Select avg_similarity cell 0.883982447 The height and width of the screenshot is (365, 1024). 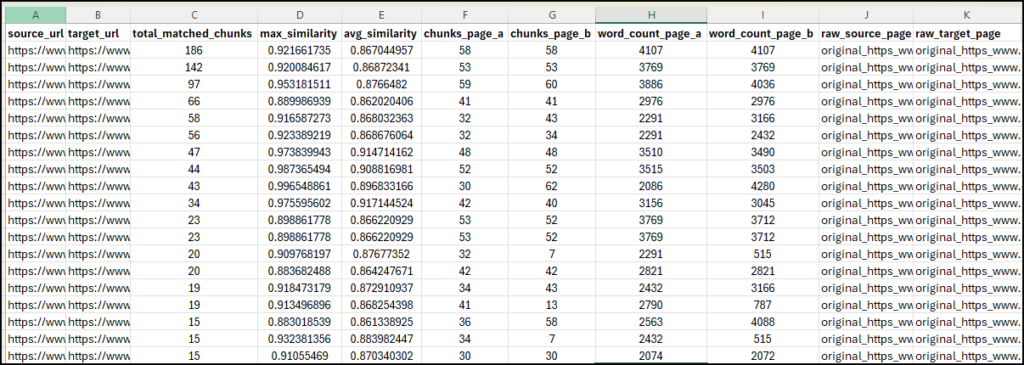(x=381, y=339)
